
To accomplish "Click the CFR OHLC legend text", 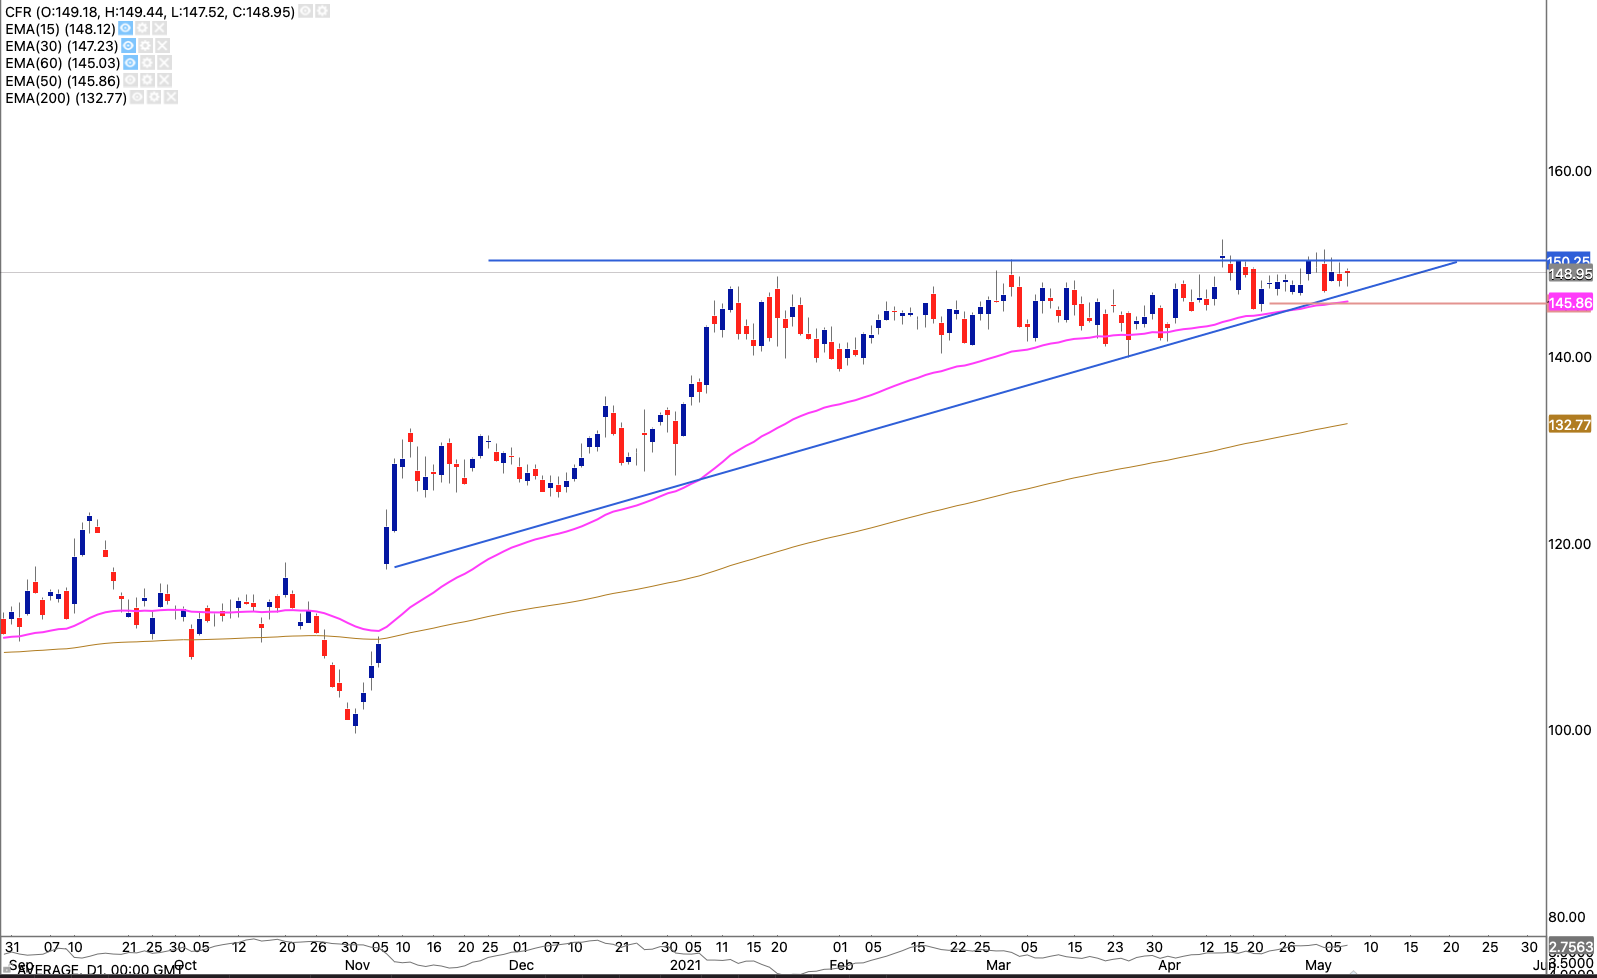I will pyautogui.click(x=150, y=12).
